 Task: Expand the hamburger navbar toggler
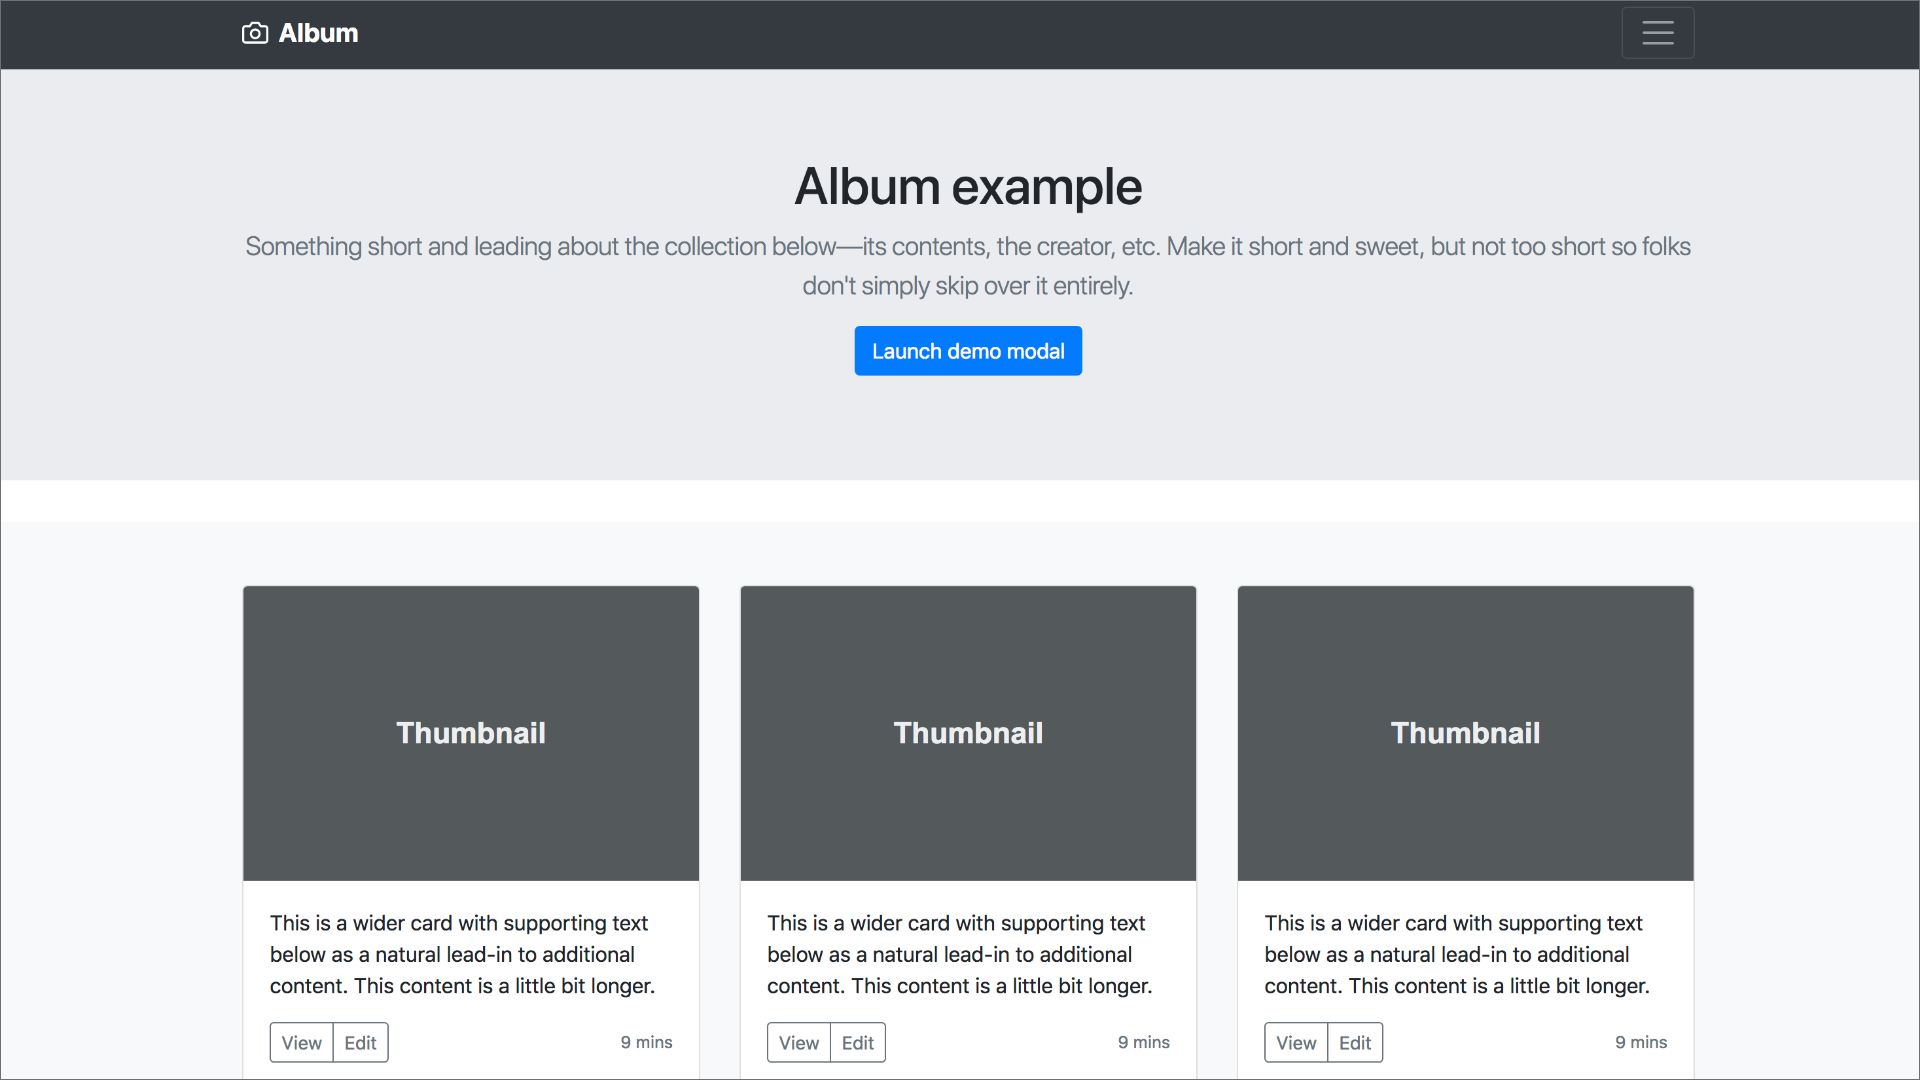(1657, 33)
